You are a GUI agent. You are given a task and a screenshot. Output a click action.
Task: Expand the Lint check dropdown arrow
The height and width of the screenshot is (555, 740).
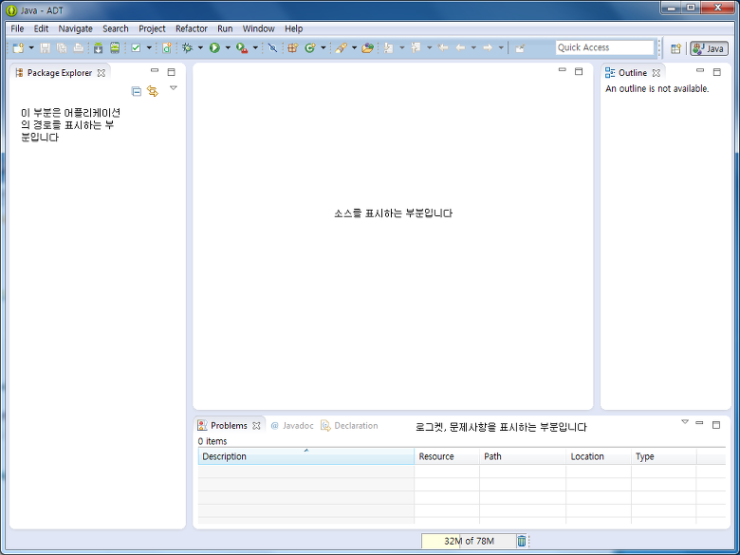(x=149, y=48)
